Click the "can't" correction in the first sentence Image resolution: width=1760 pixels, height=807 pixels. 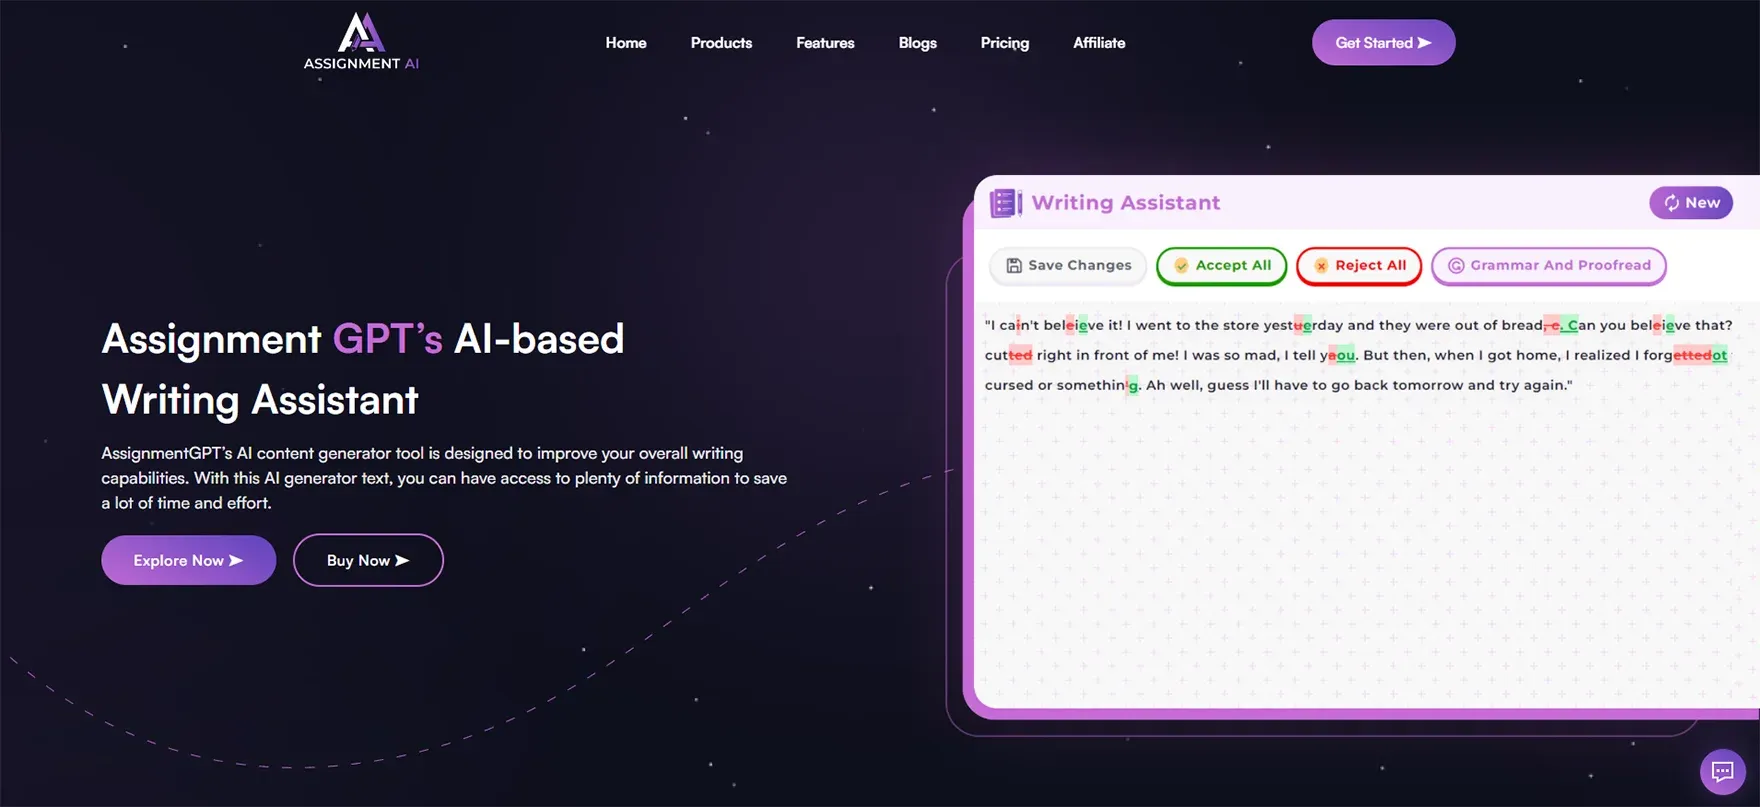[x=1019, y=325]
